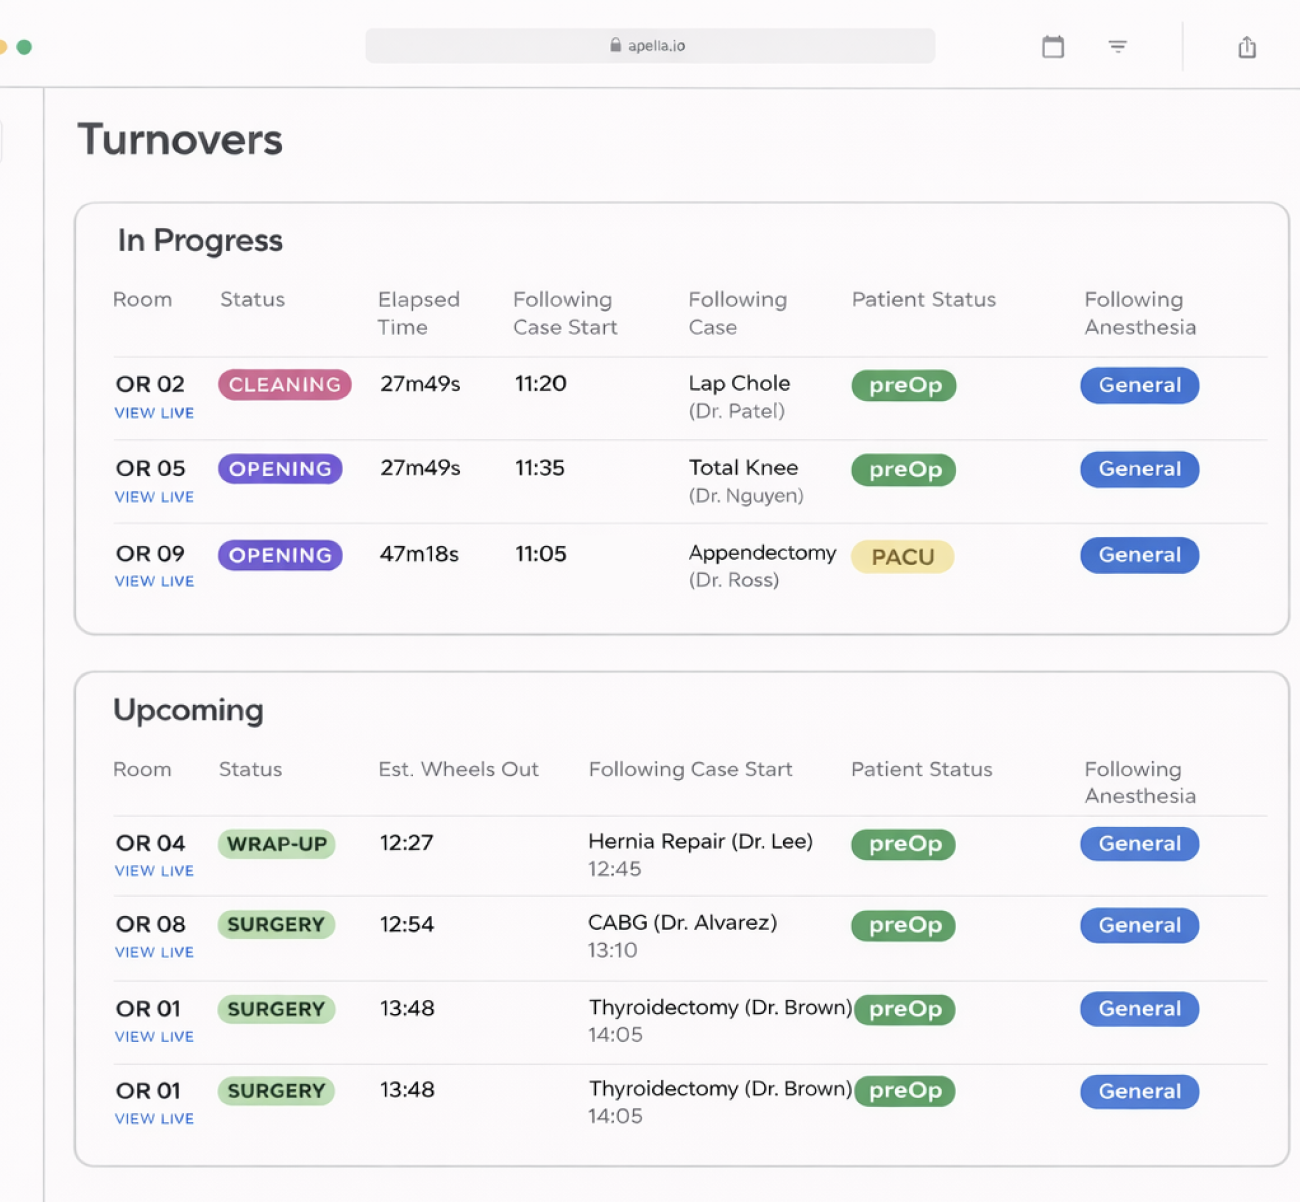Click the calendar icon in the toolbar
1300x1202 pixels.
pyautogui.click(x=1053, y=47)
